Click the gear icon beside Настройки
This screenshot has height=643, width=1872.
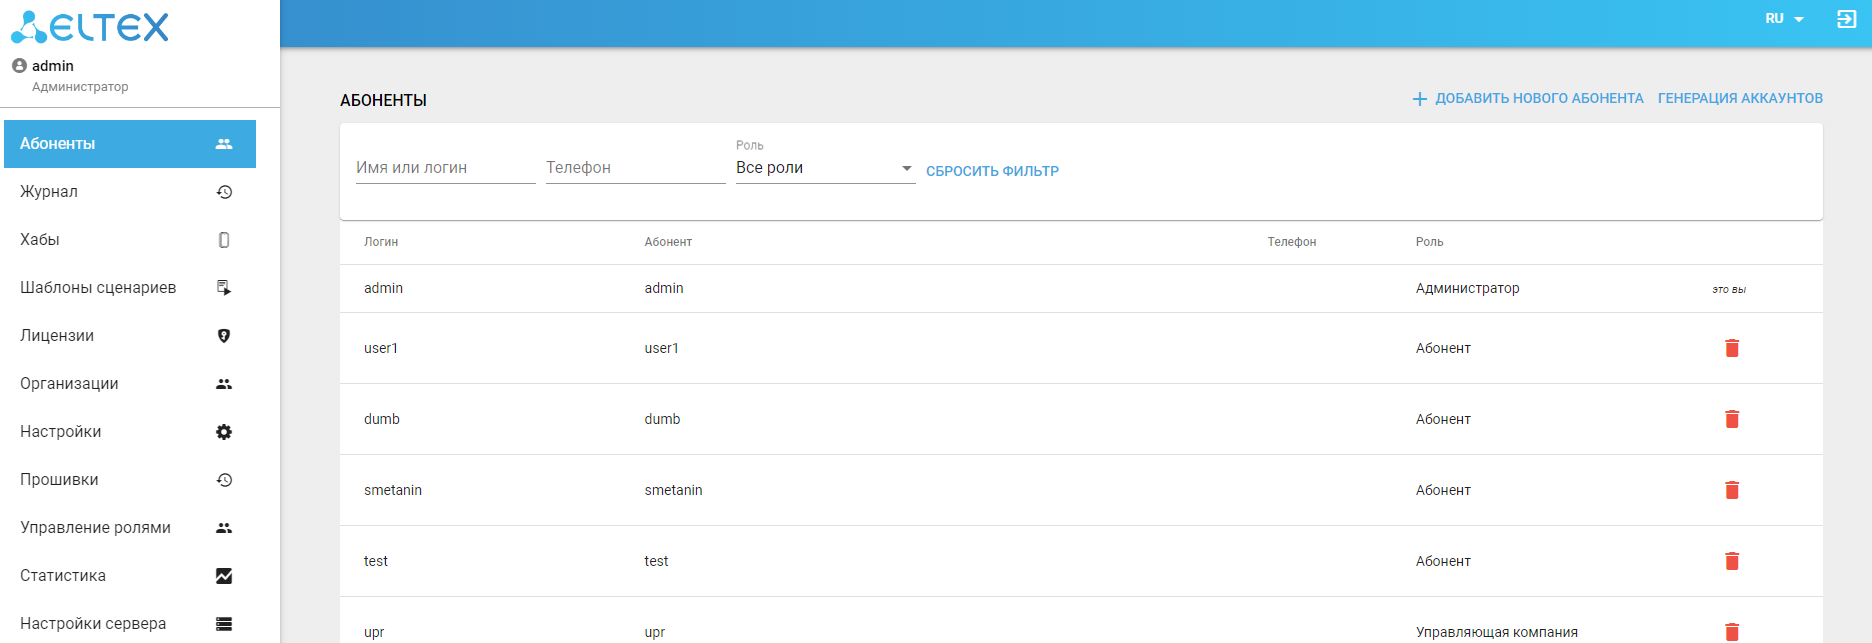[224, 432]
